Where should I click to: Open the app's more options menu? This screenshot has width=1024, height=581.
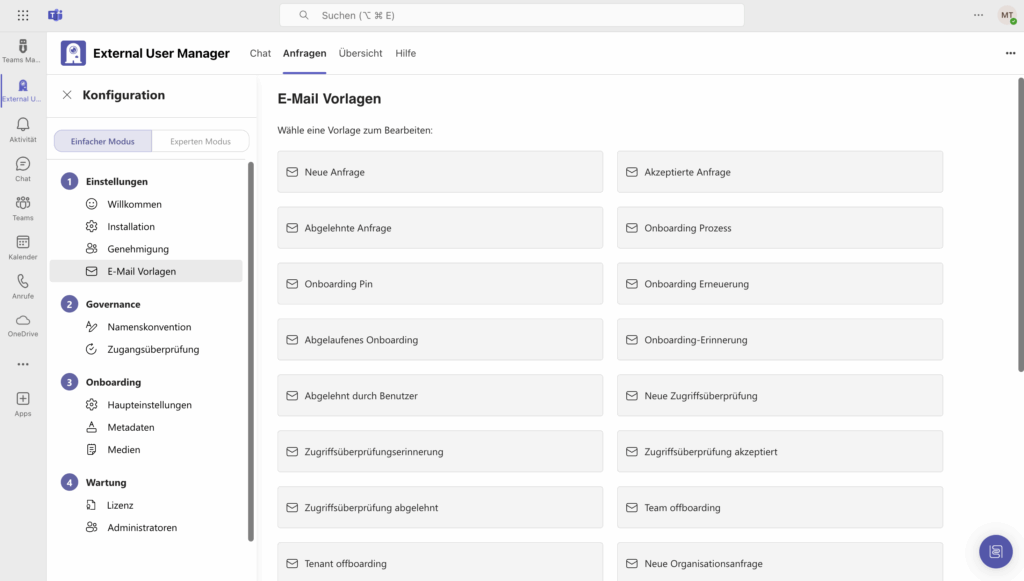[1010, 54]
